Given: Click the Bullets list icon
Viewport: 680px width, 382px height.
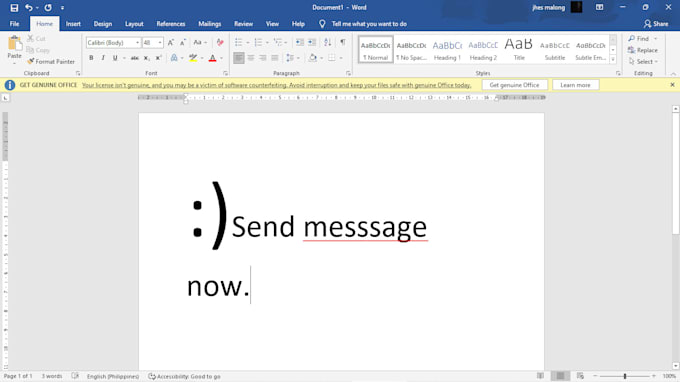Looking at the screenshot, I should tap(239, 42).
